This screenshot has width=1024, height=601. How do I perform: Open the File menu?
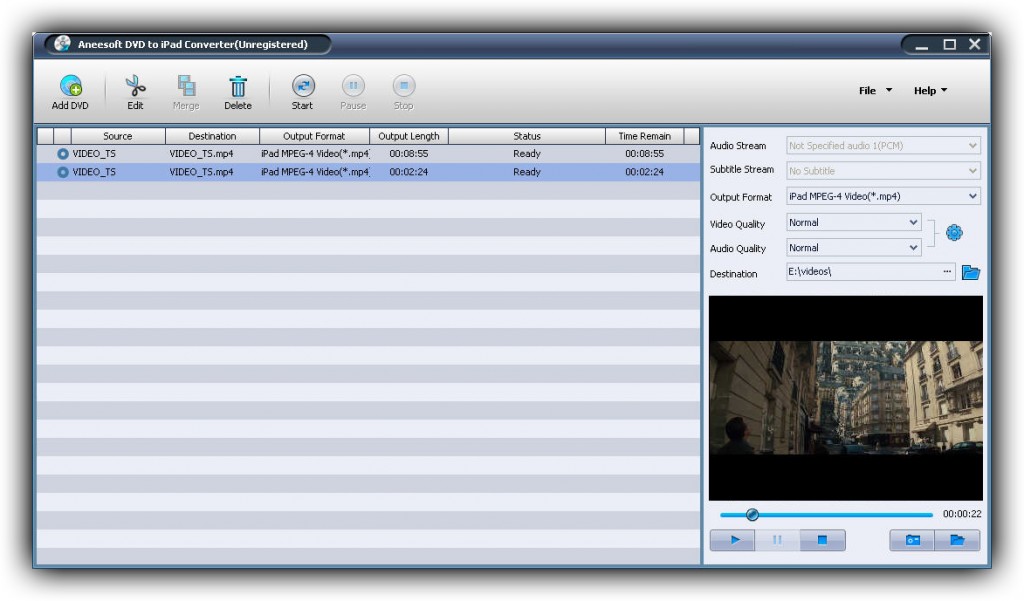pos(874,91)
